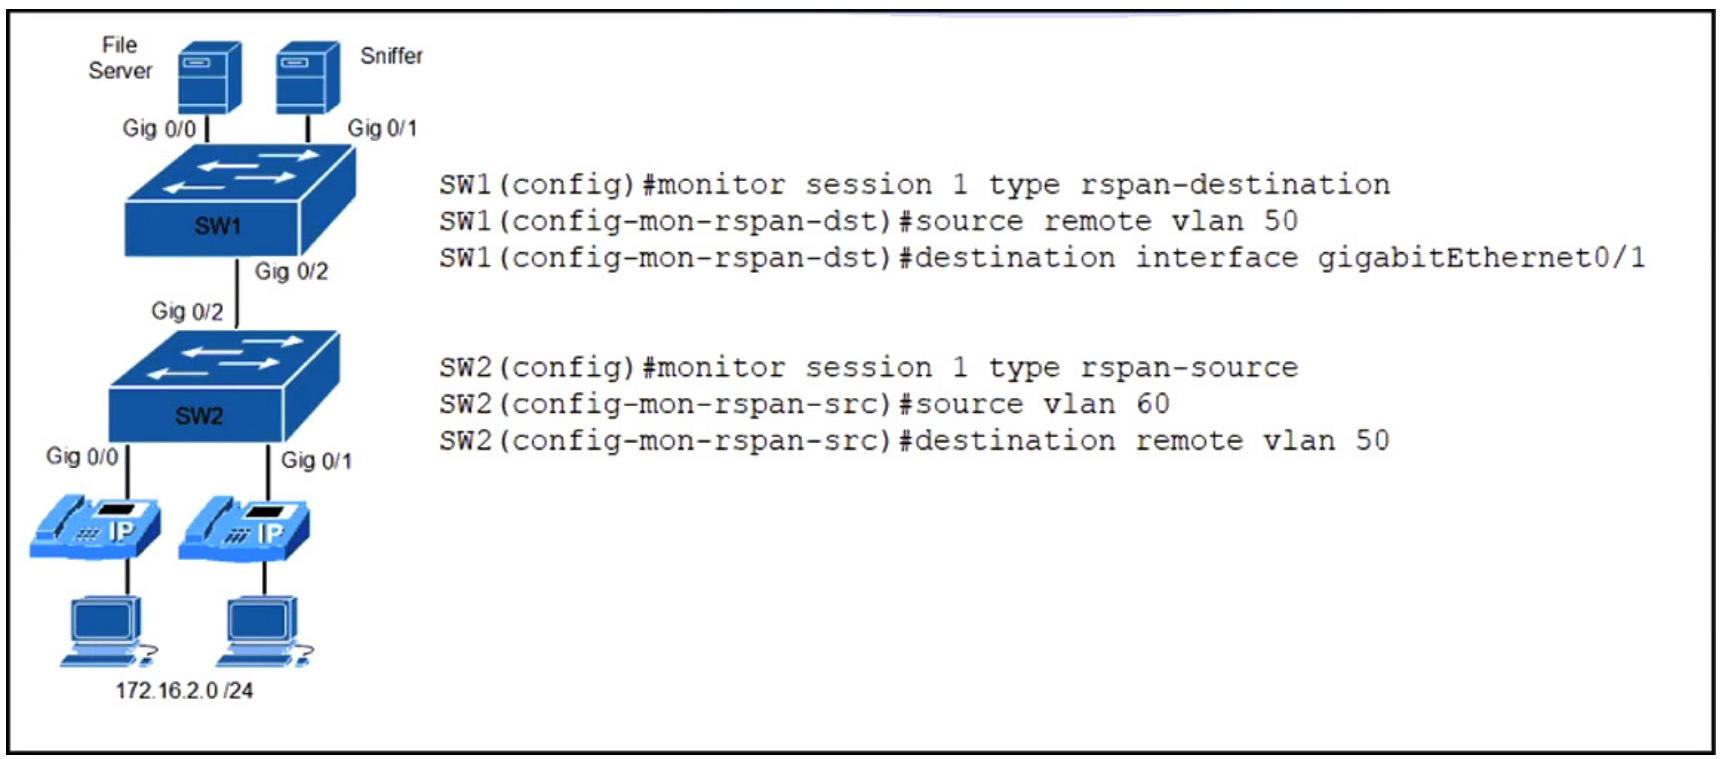Click the SW2 rspan-source monitor session line
Viewport: 1723px width, 759px height.
tap(868, 368)
